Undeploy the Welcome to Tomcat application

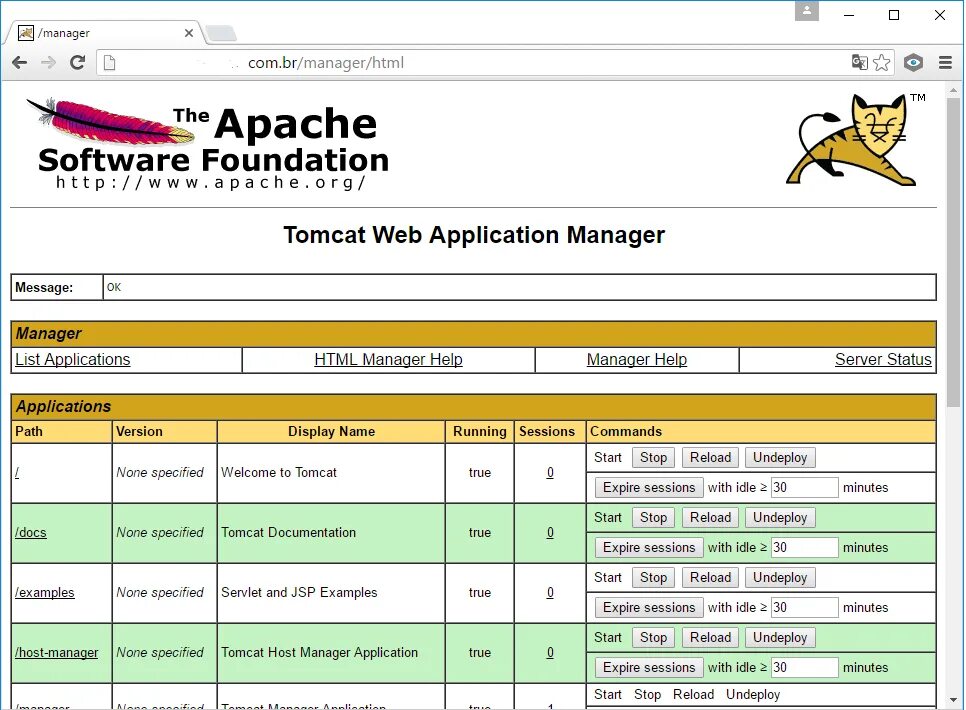tap(780, 457)
